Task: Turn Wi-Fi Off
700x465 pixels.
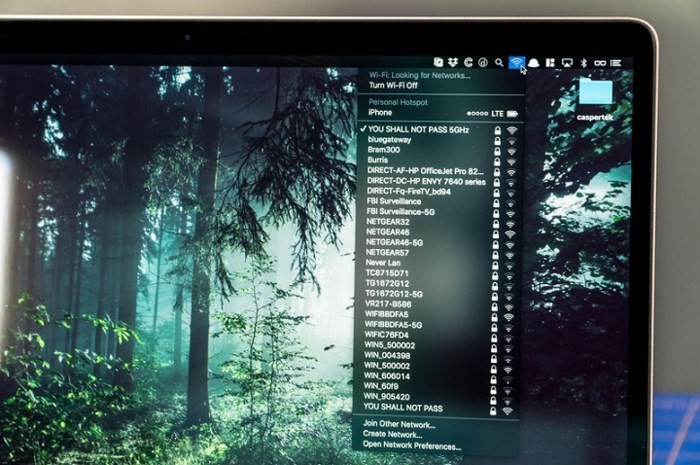Action: click(x=396, y=86)
